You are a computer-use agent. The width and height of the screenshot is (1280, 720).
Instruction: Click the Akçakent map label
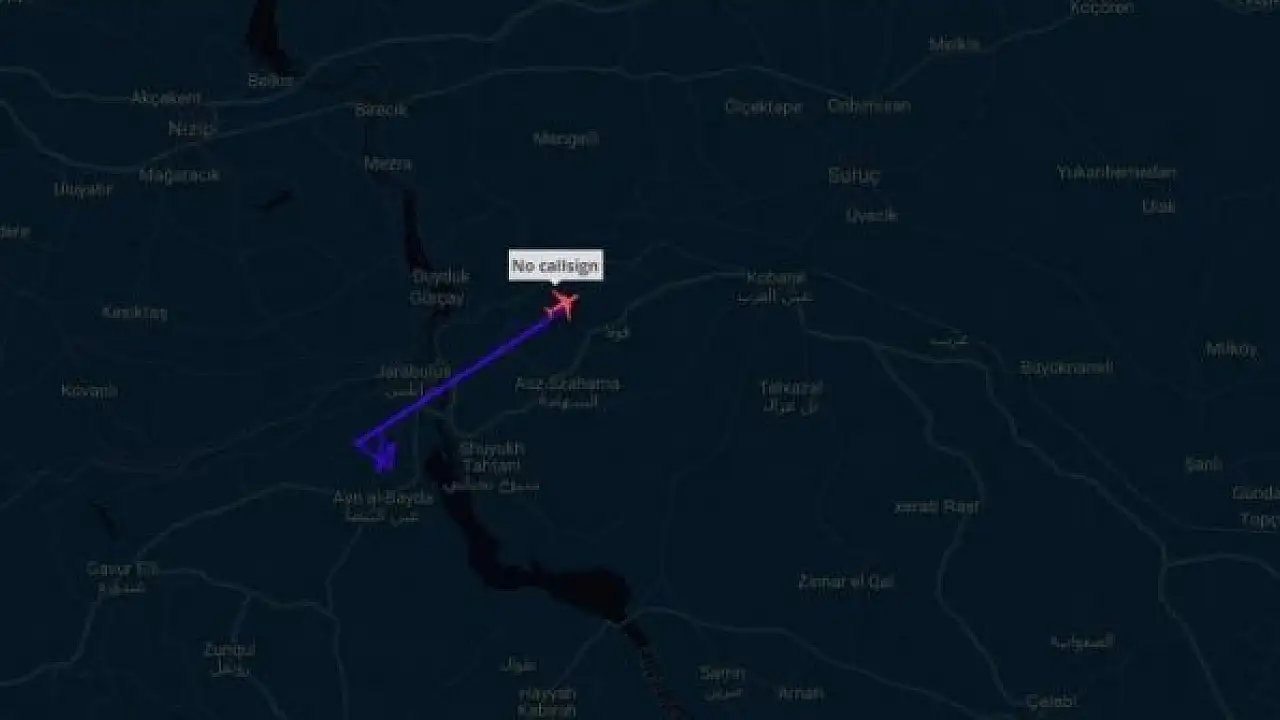pos(167,98)
